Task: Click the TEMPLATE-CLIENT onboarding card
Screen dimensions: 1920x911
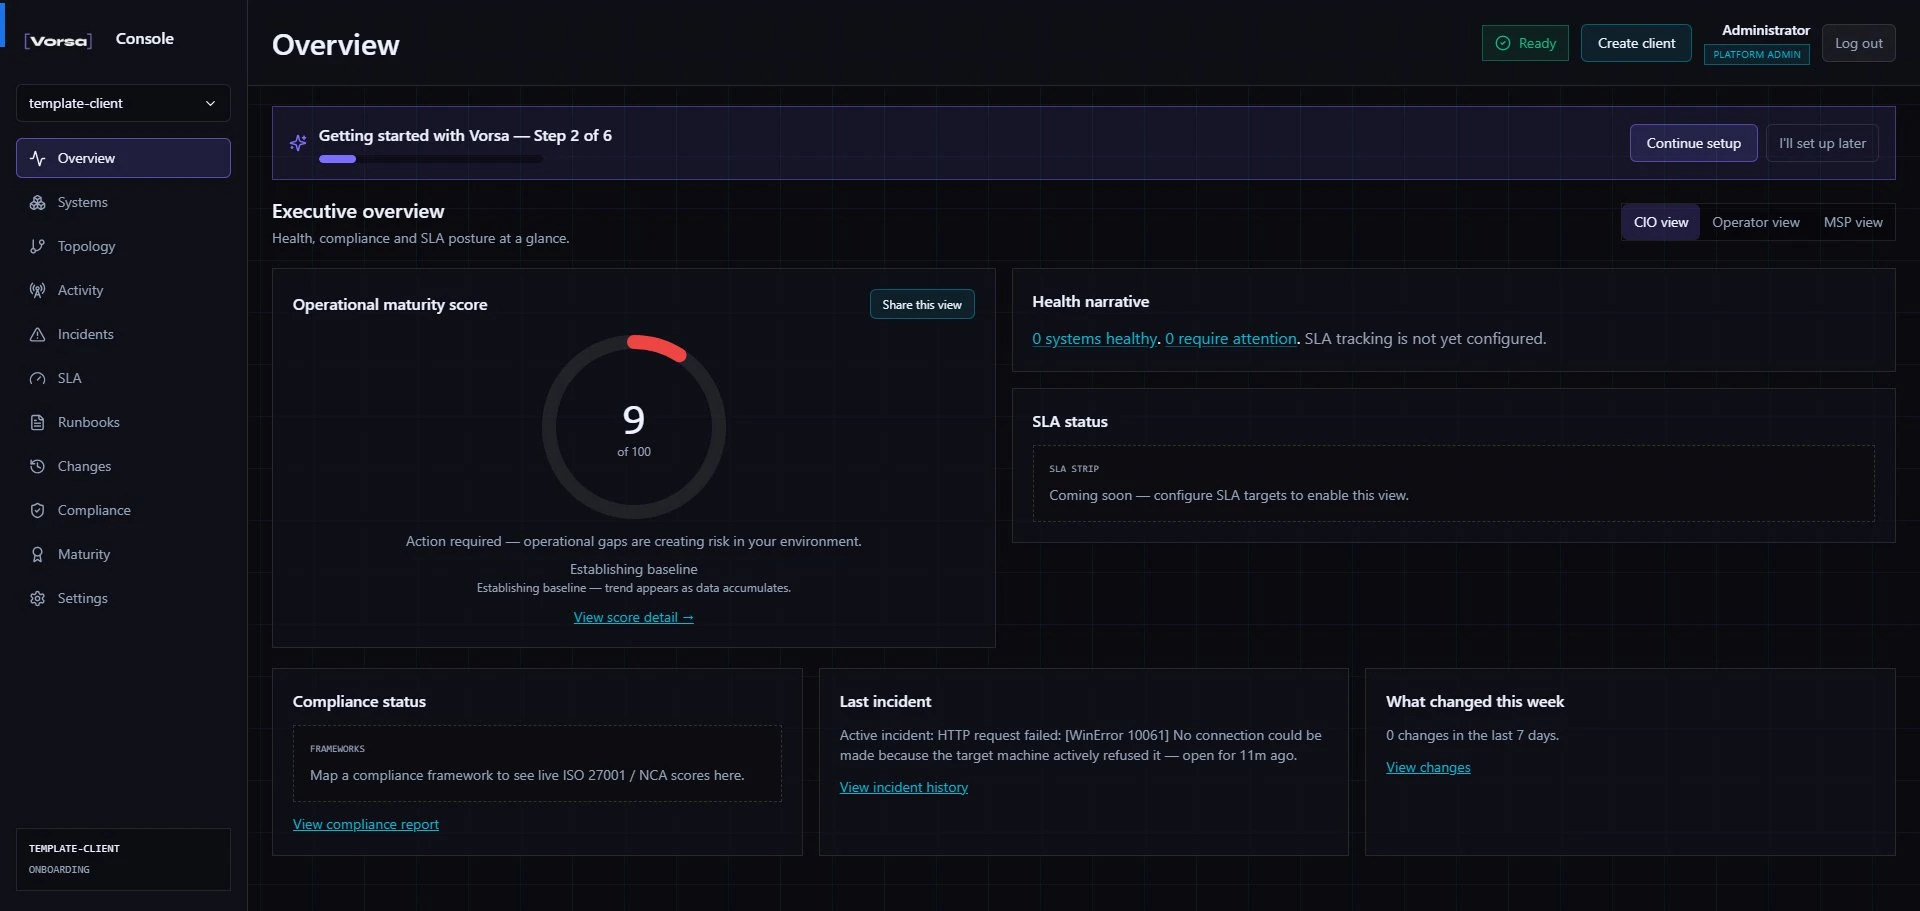Action: click(x=123, y=859)
